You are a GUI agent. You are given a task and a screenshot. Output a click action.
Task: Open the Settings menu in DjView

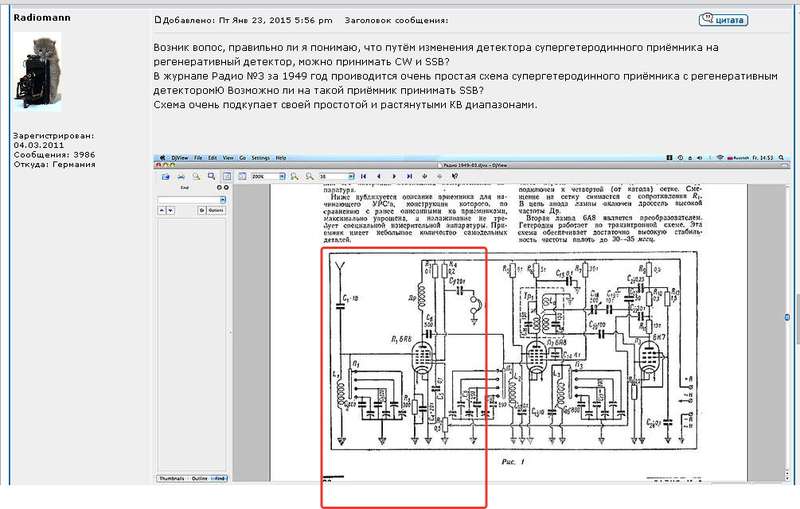click(259, 158)
